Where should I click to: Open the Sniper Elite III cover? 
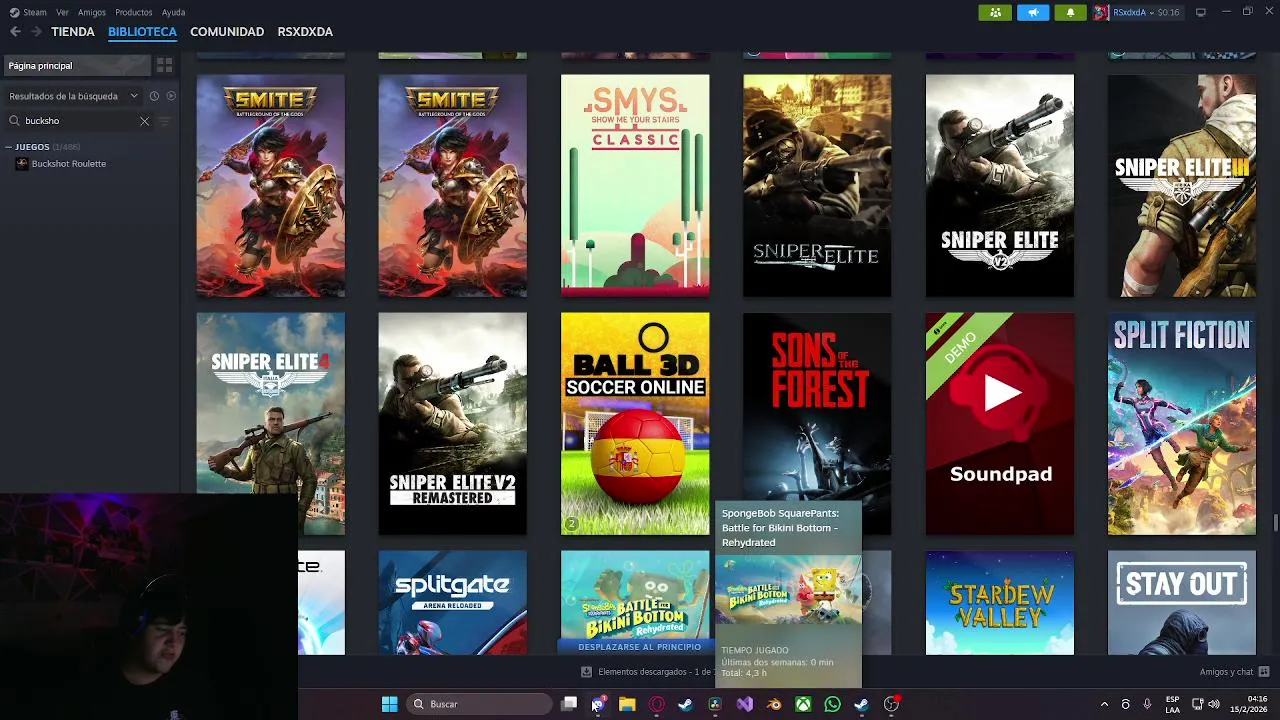coord(1182,185)
